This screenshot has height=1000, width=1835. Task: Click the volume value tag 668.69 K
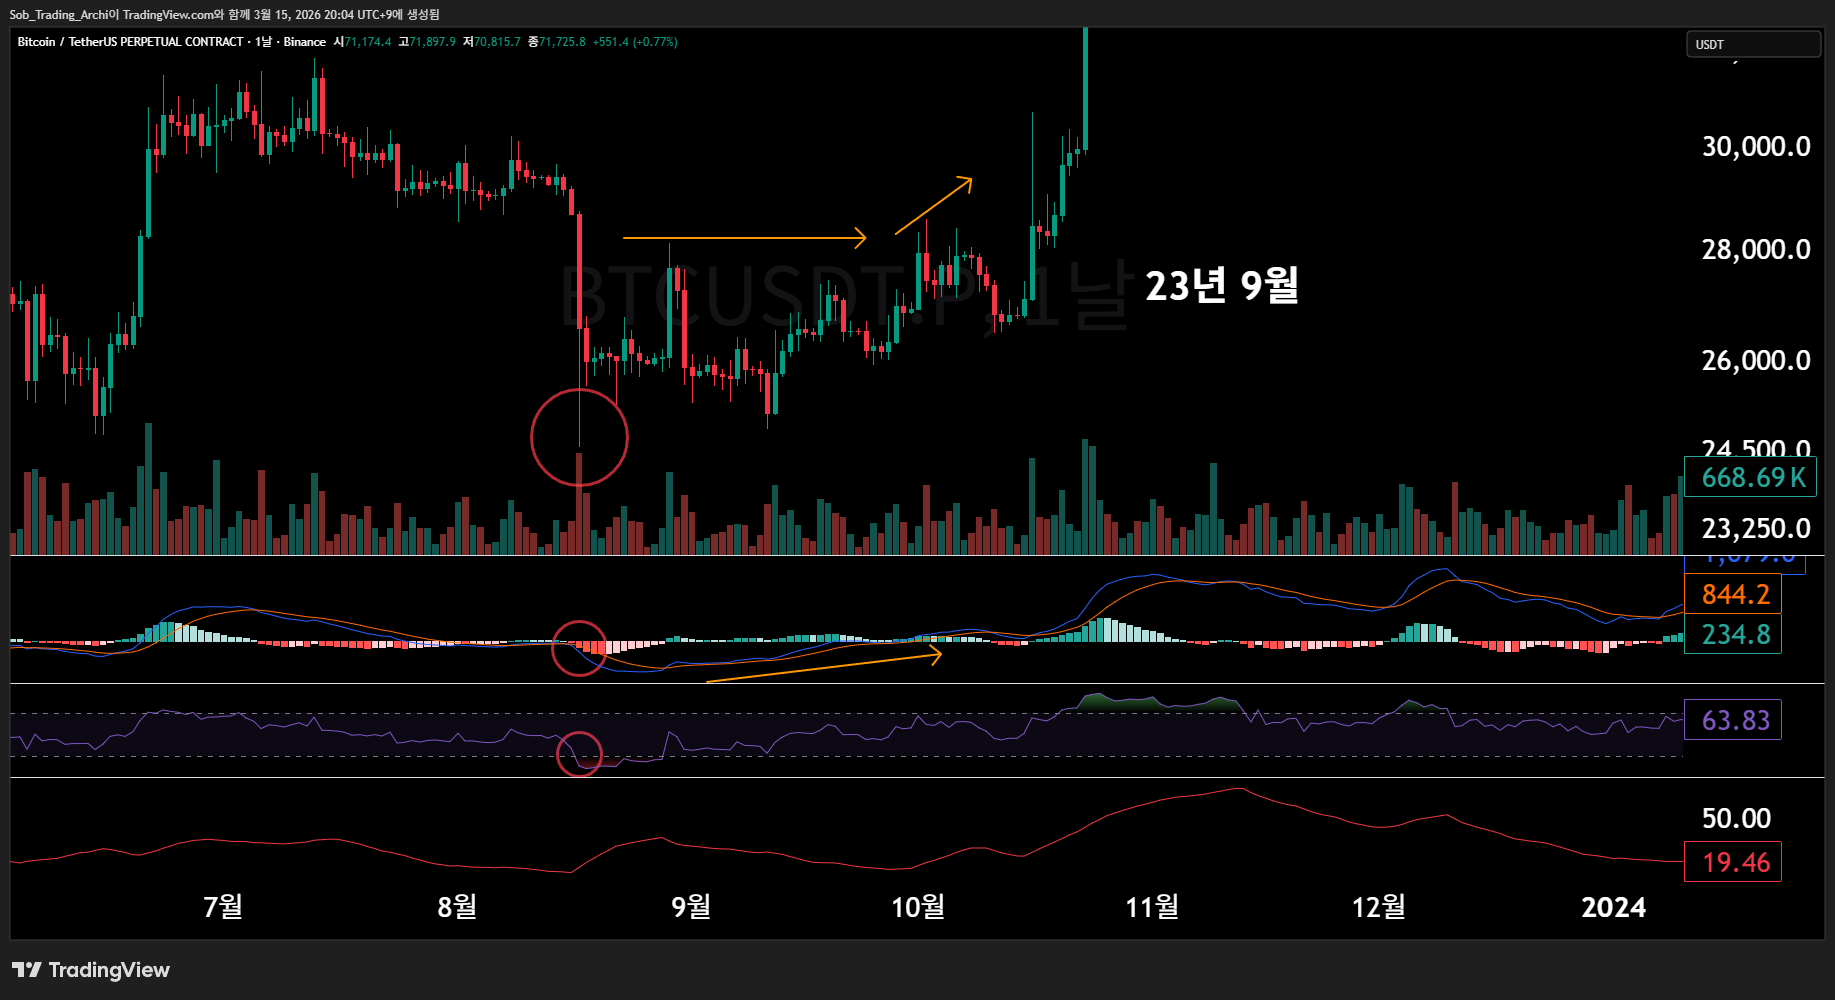coord(1751,477)
